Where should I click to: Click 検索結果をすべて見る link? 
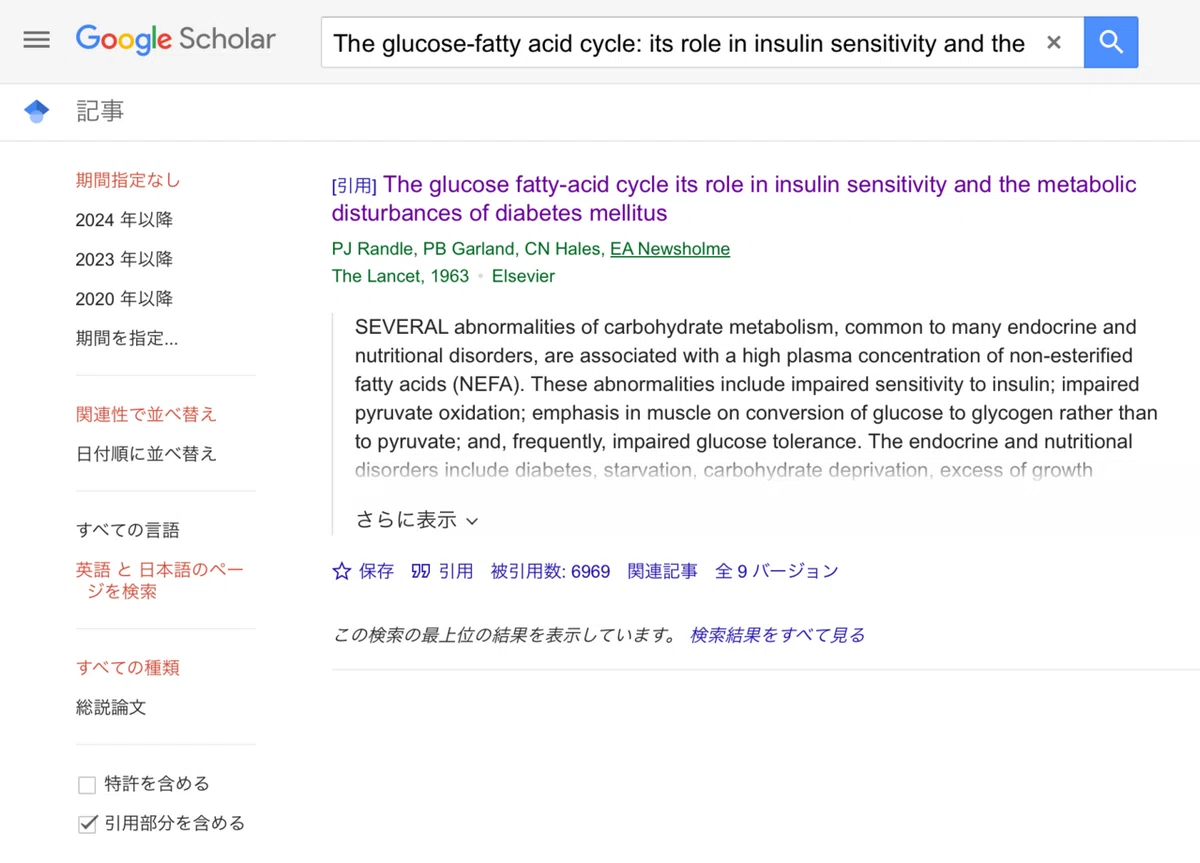[x=777, y=635]
